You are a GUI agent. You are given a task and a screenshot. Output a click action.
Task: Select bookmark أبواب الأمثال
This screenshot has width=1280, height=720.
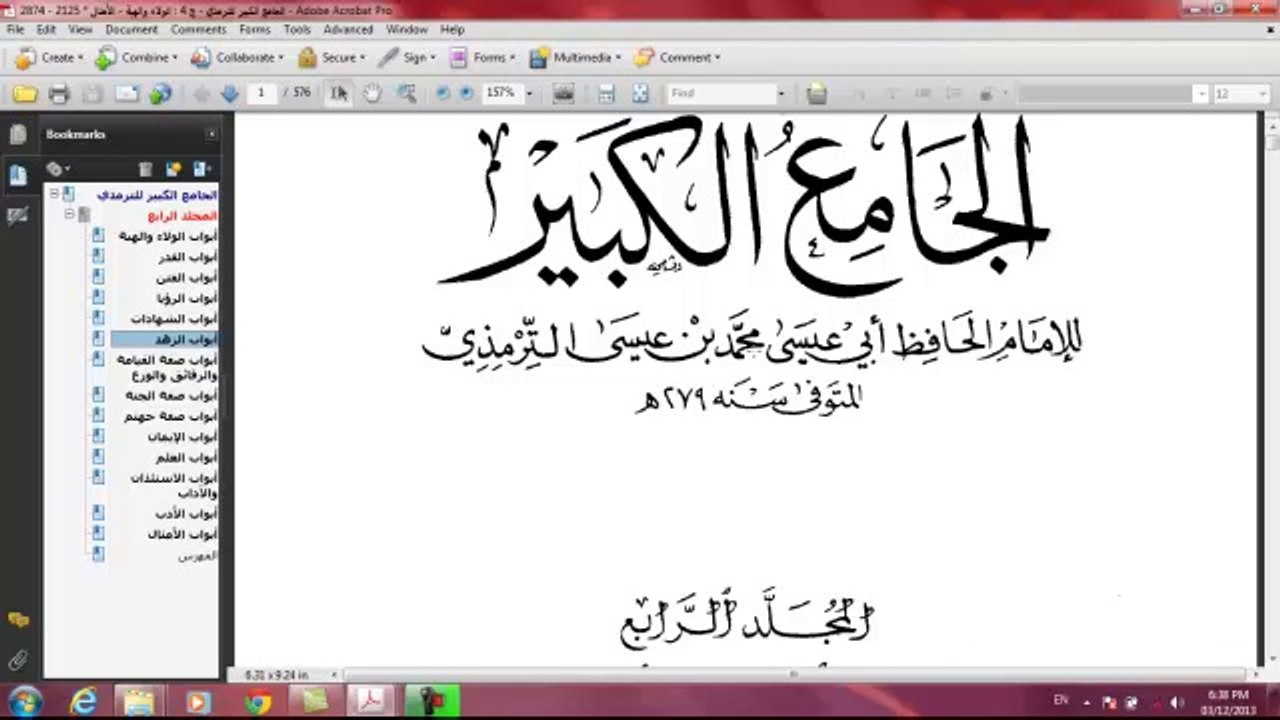(182, 534)
